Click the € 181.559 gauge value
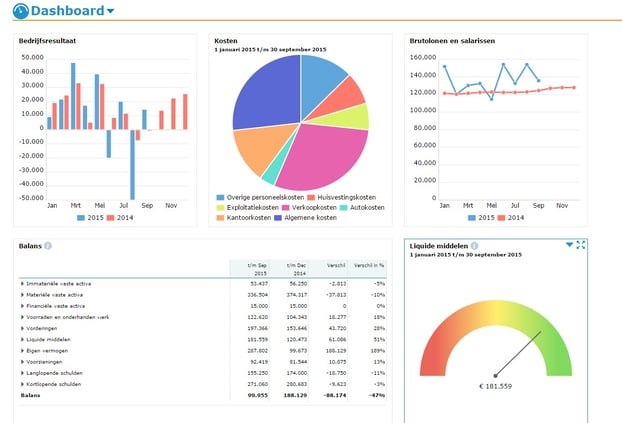The image size is (622, 423). [x=495, y=386]
